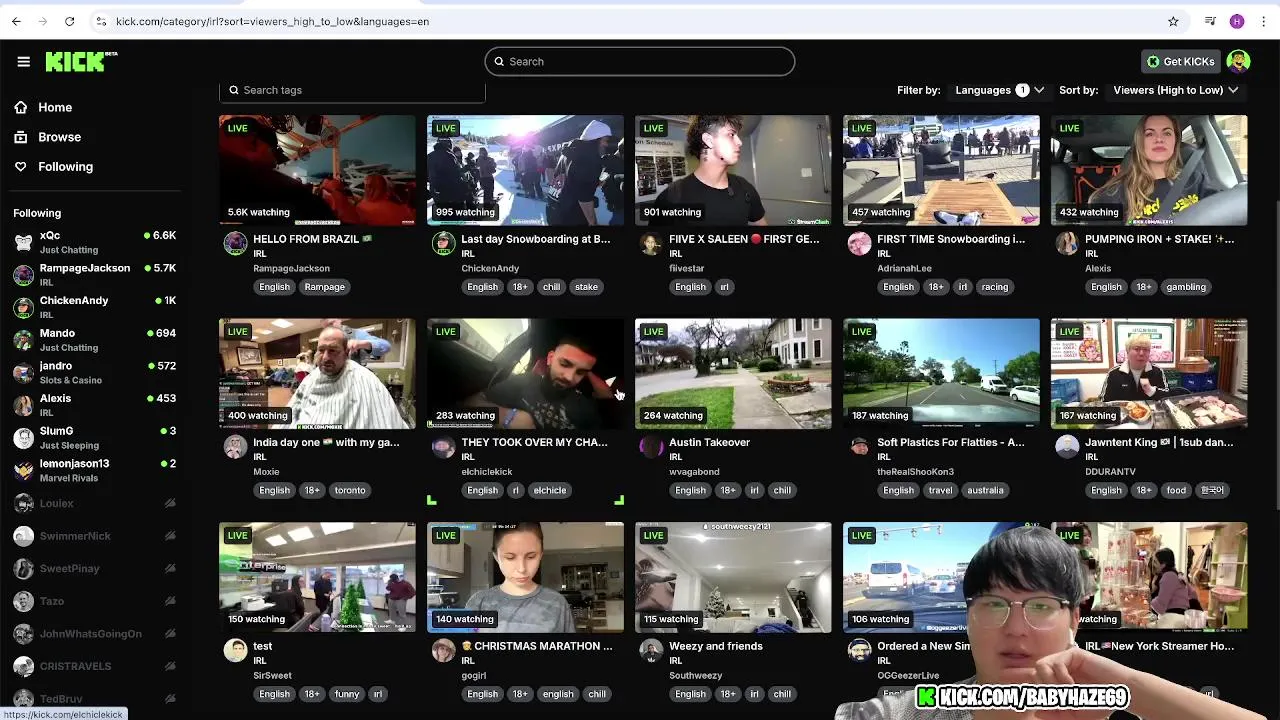Click theRealShooKon3 avatar under Soft Plastics stream
Image resolution: width=1280 pixels, height=720 pixels.
pyautogui.click(x=859, y=447)
